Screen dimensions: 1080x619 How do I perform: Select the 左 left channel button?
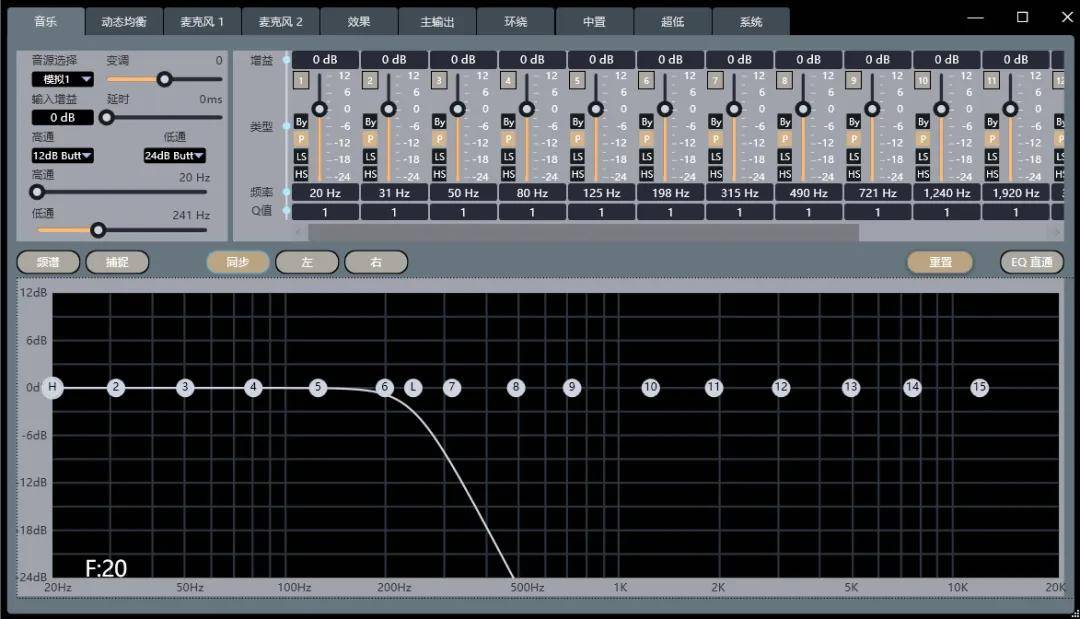(307, 262)
